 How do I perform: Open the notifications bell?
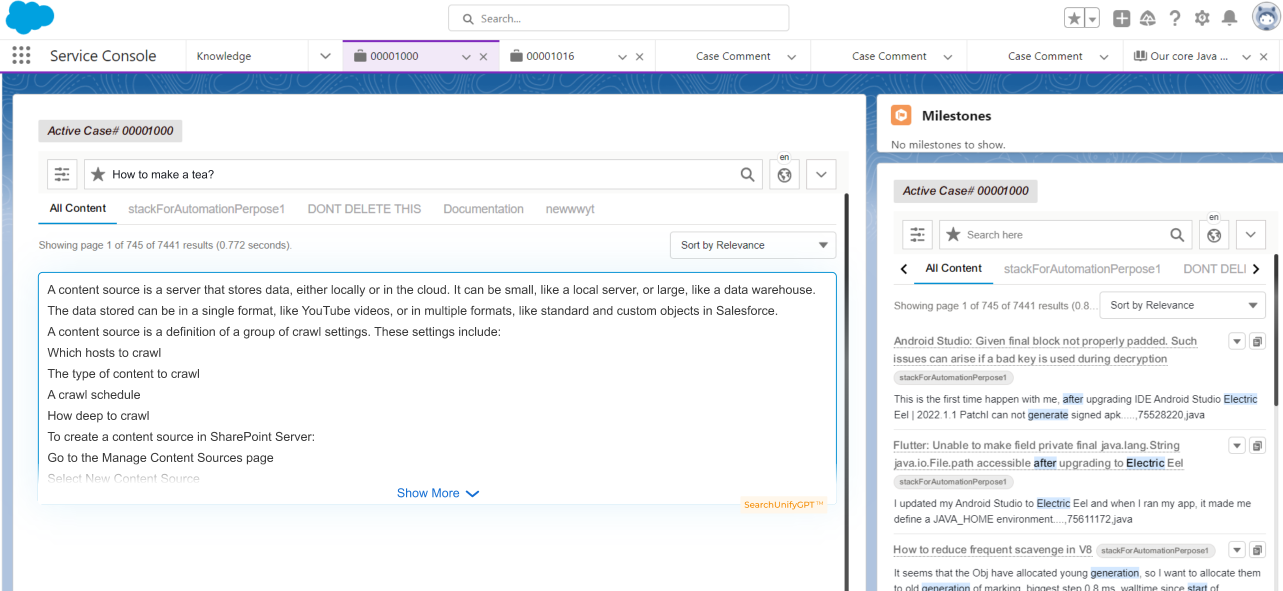(1229, 18)
